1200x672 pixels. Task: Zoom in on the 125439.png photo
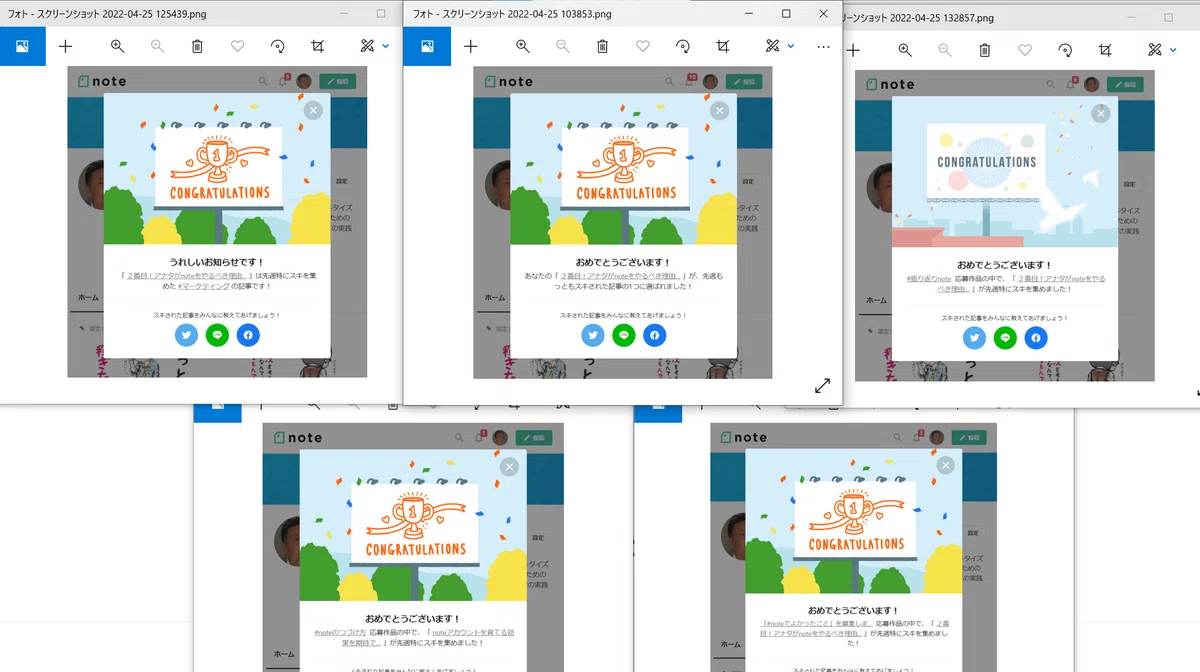[x=117, y=46]
